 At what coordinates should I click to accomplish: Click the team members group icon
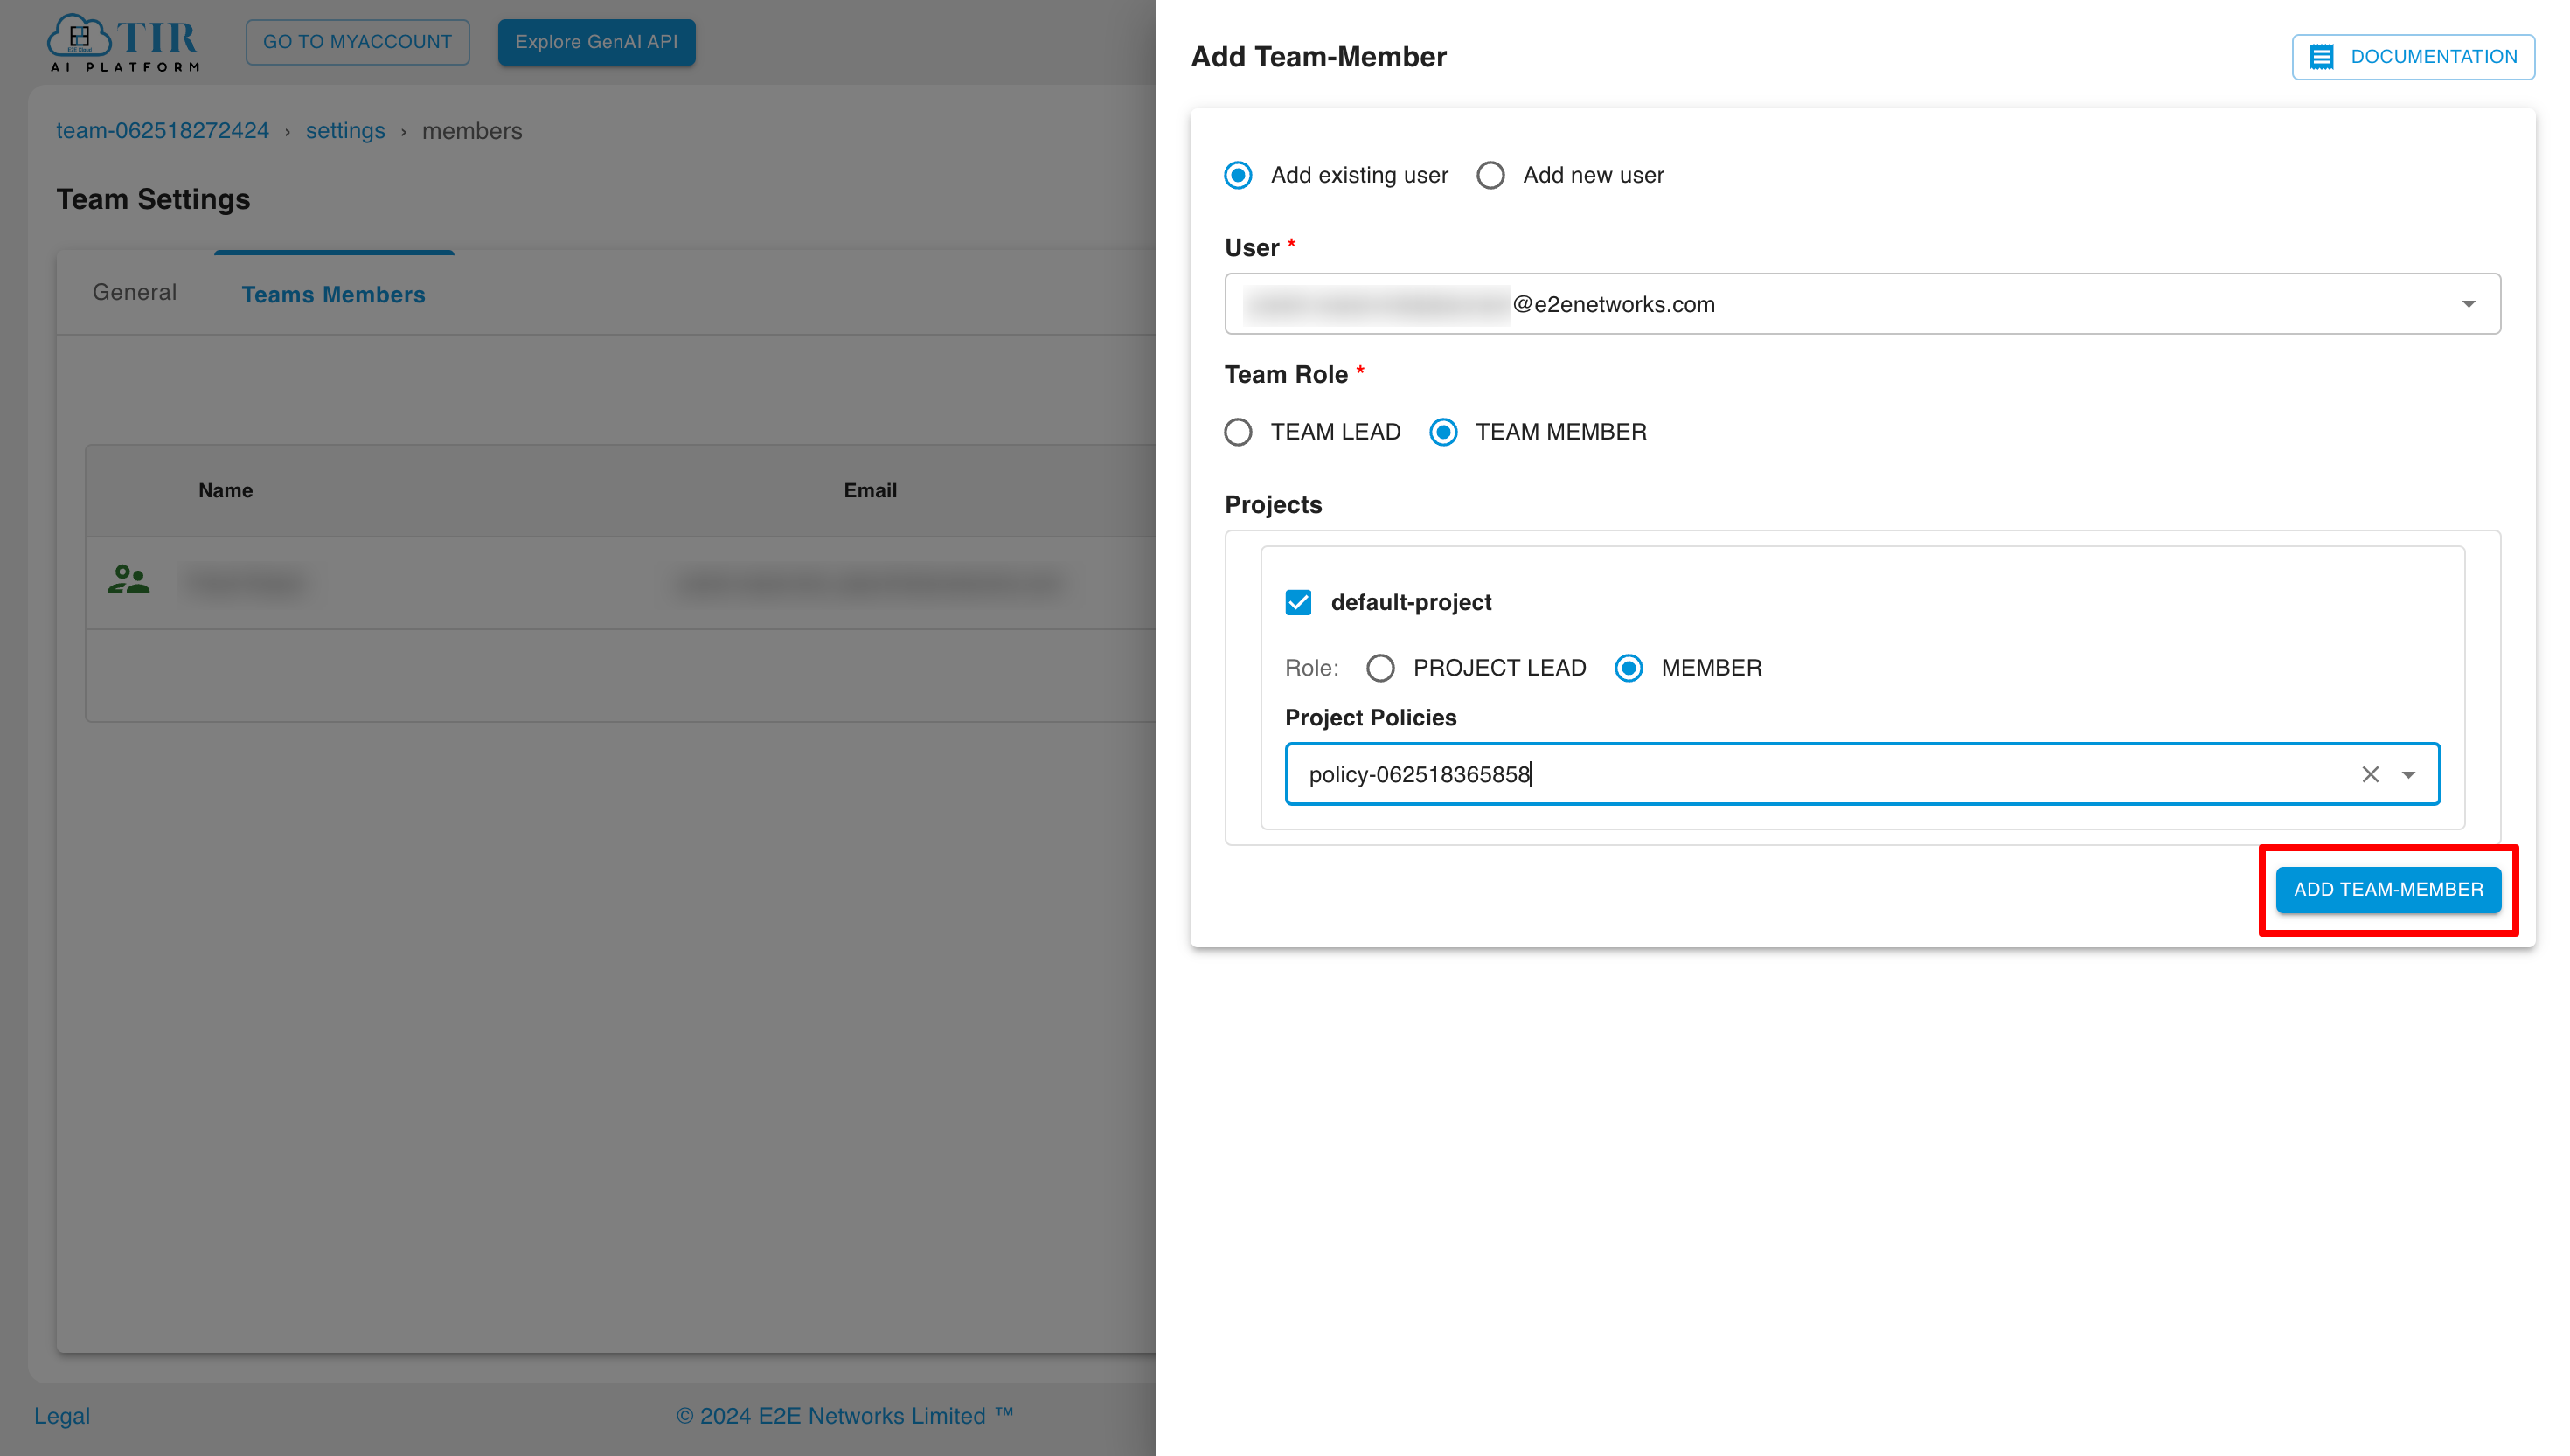pos(128,580)
